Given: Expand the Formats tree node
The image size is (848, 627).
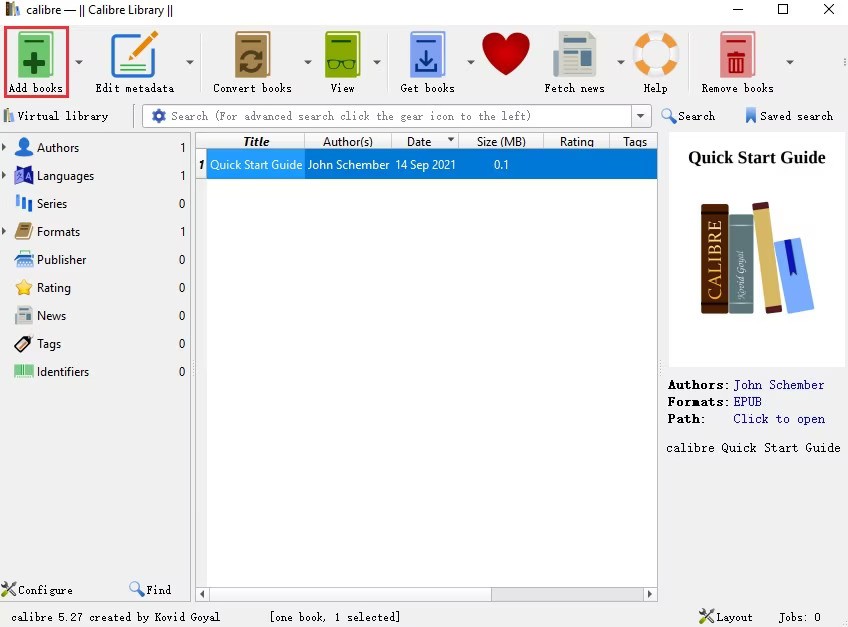Looking at the screenshot, I should pos(4,232).
